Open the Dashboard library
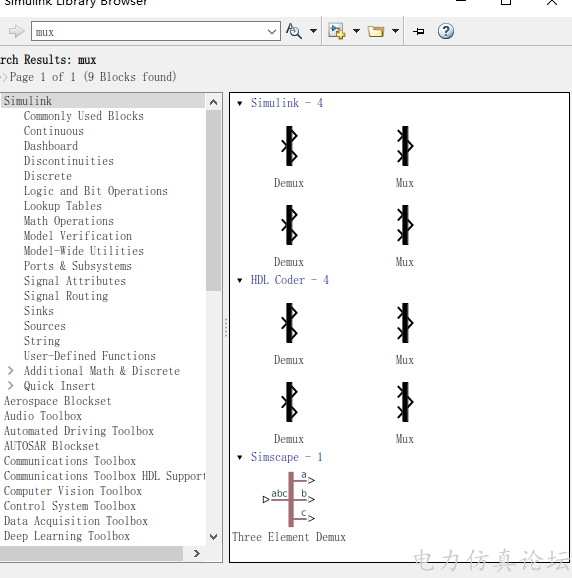The width and height of the screenshot is (572, 578). point(51,146)
